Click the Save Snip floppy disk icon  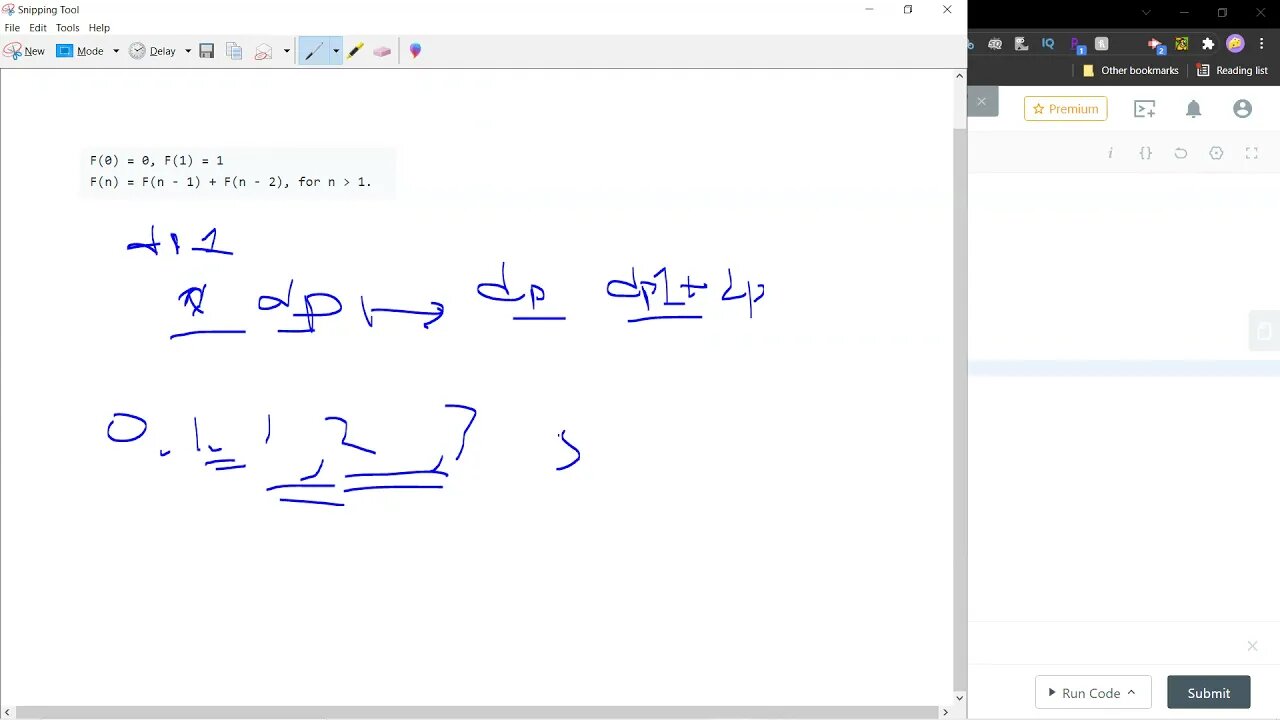click(x=207, y=51)
